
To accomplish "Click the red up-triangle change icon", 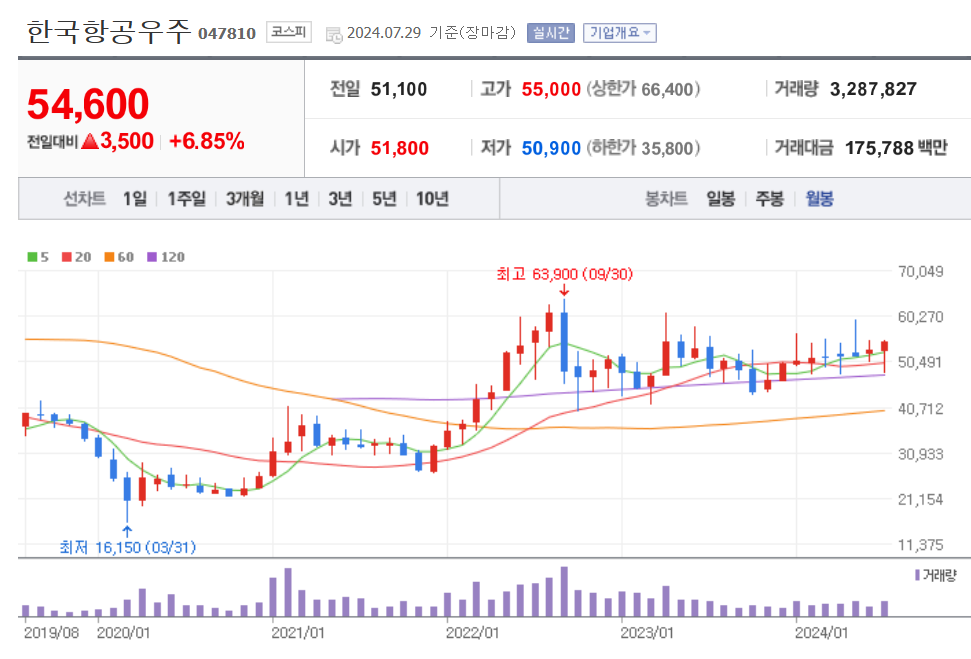I will pyautogui.click(x=90, y=141).
